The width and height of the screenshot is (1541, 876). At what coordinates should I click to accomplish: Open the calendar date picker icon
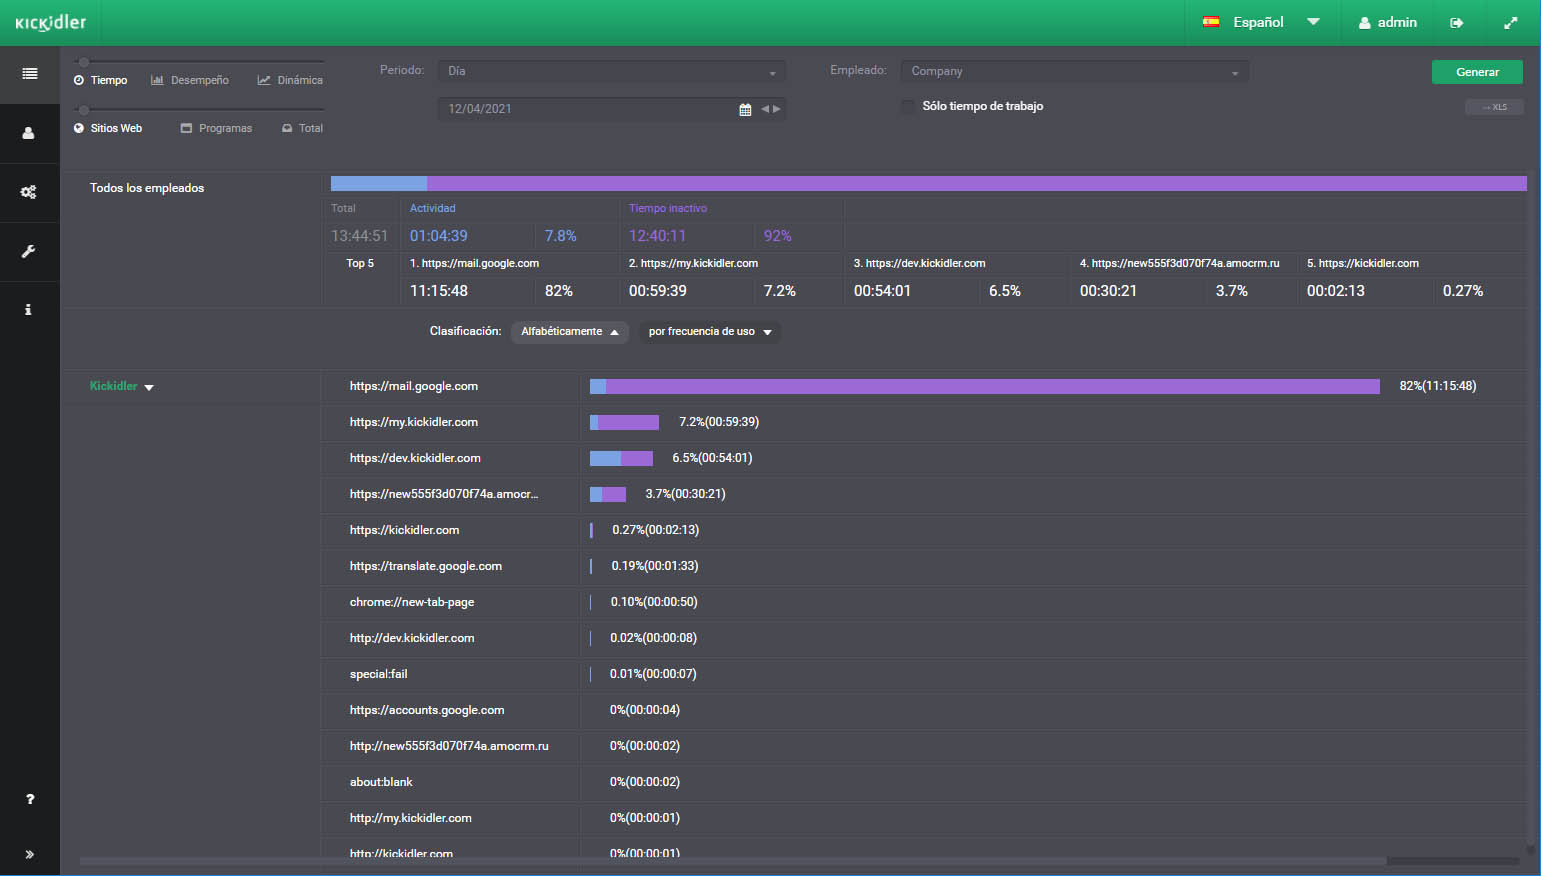pyautogui.click(x=745, y=109)
